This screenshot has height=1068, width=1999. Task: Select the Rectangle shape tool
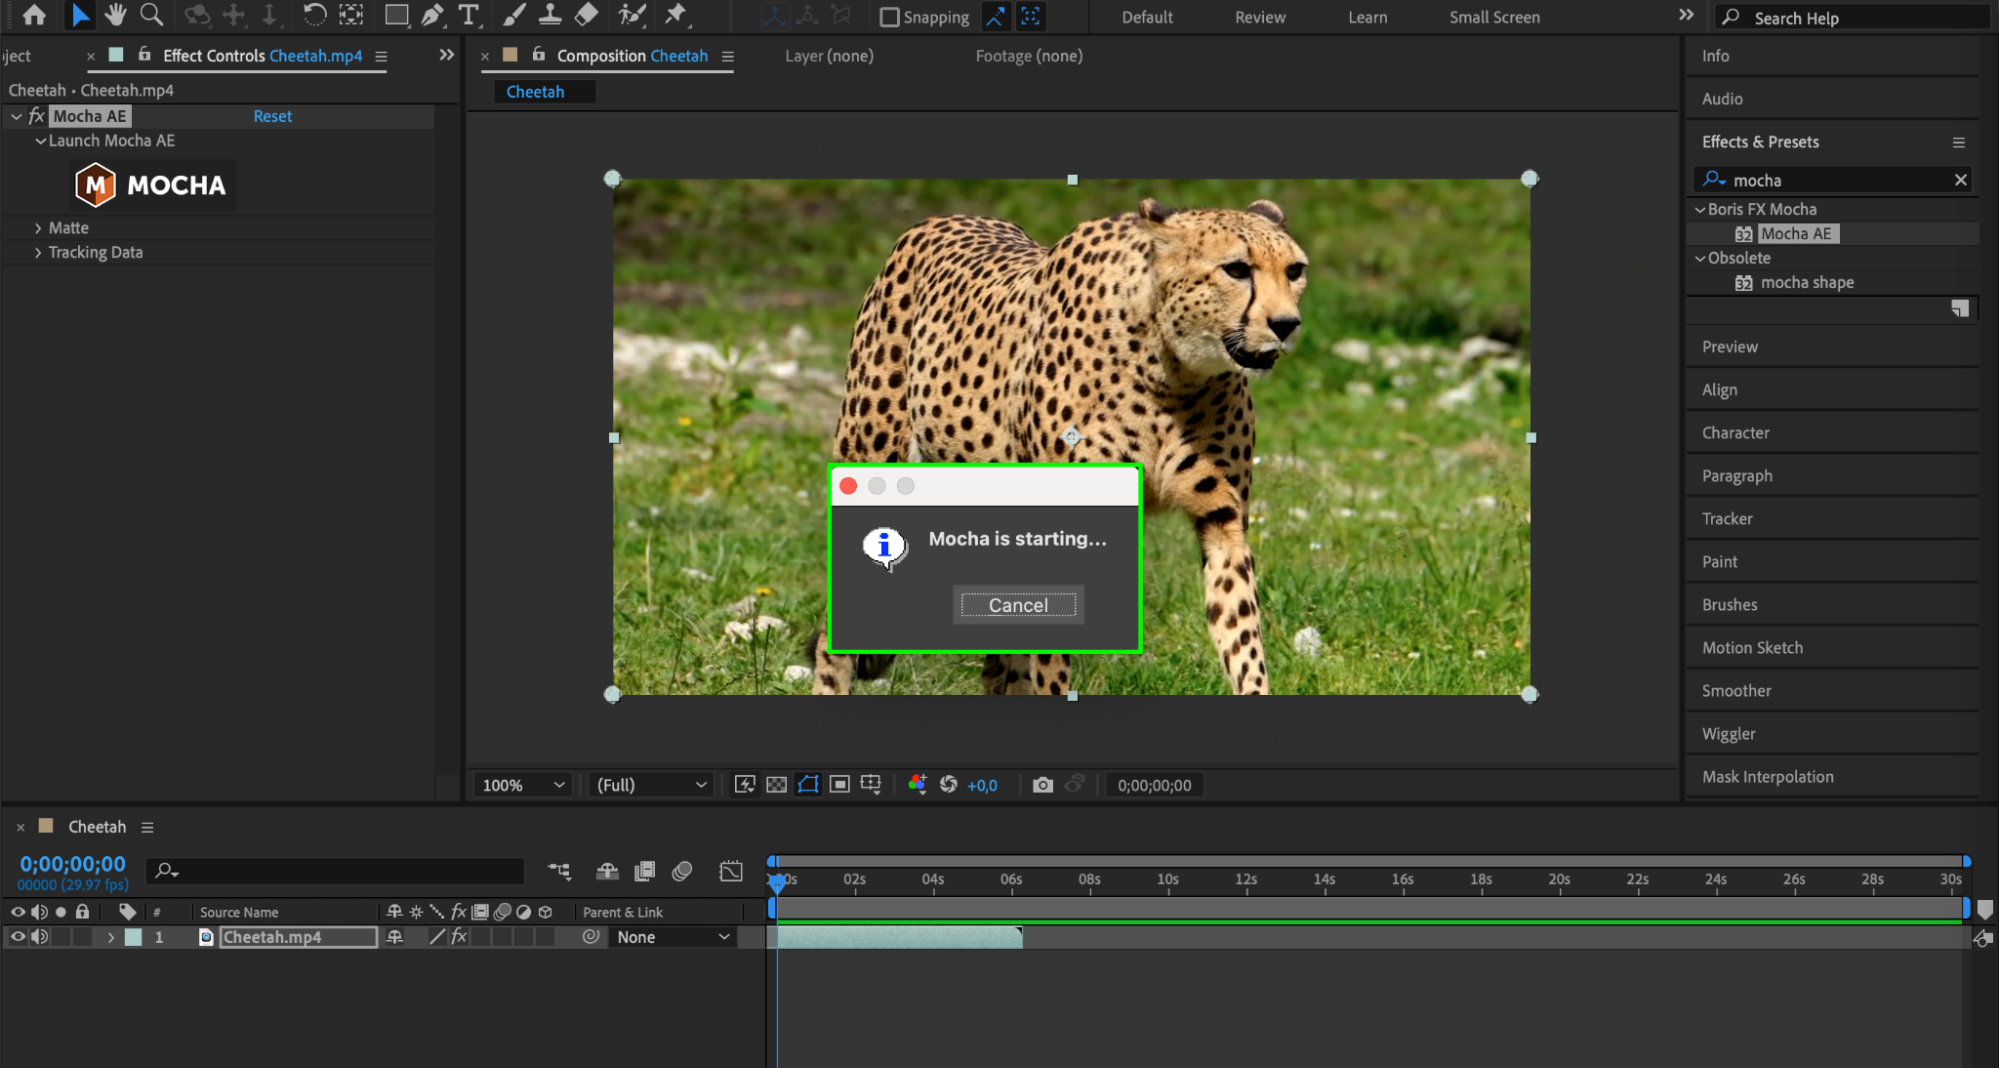[396, 15]
